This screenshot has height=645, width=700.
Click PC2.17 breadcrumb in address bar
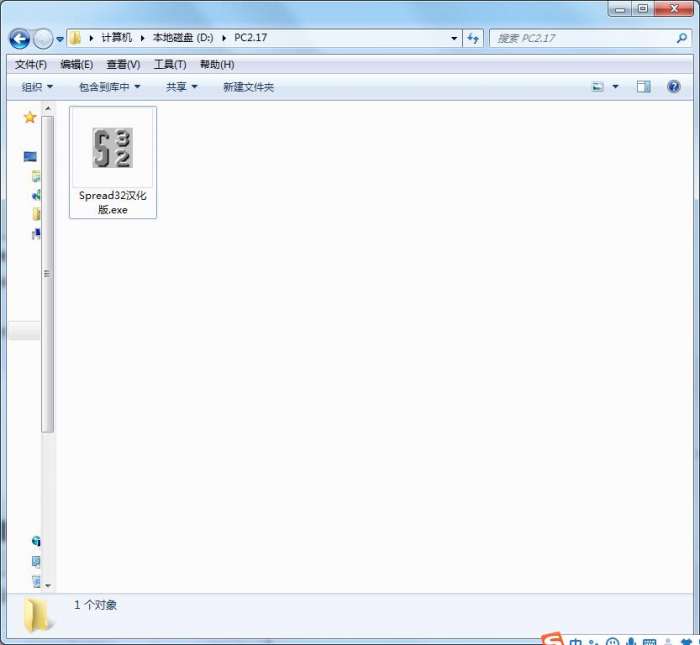point(250,38)
